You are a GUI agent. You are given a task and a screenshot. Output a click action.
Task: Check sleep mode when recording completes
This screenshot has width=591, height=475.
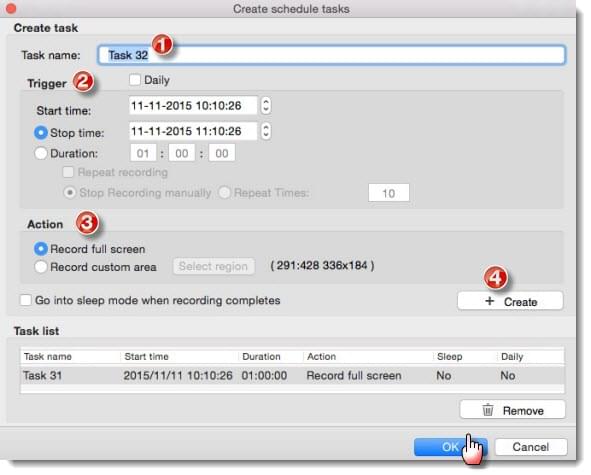tap(26, 300)
